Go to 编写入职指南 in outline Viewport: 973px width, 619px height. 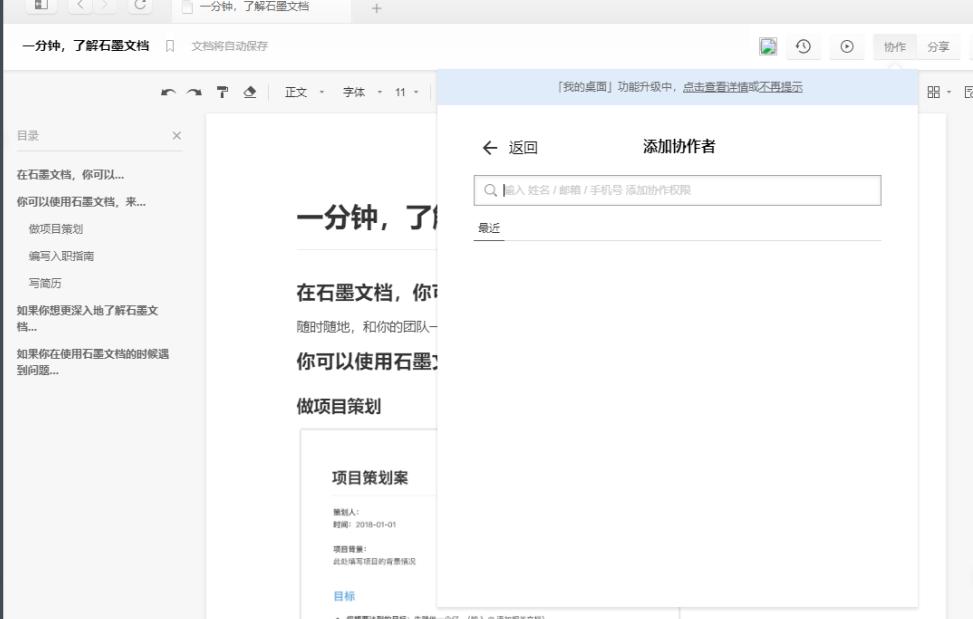point(61,256)
